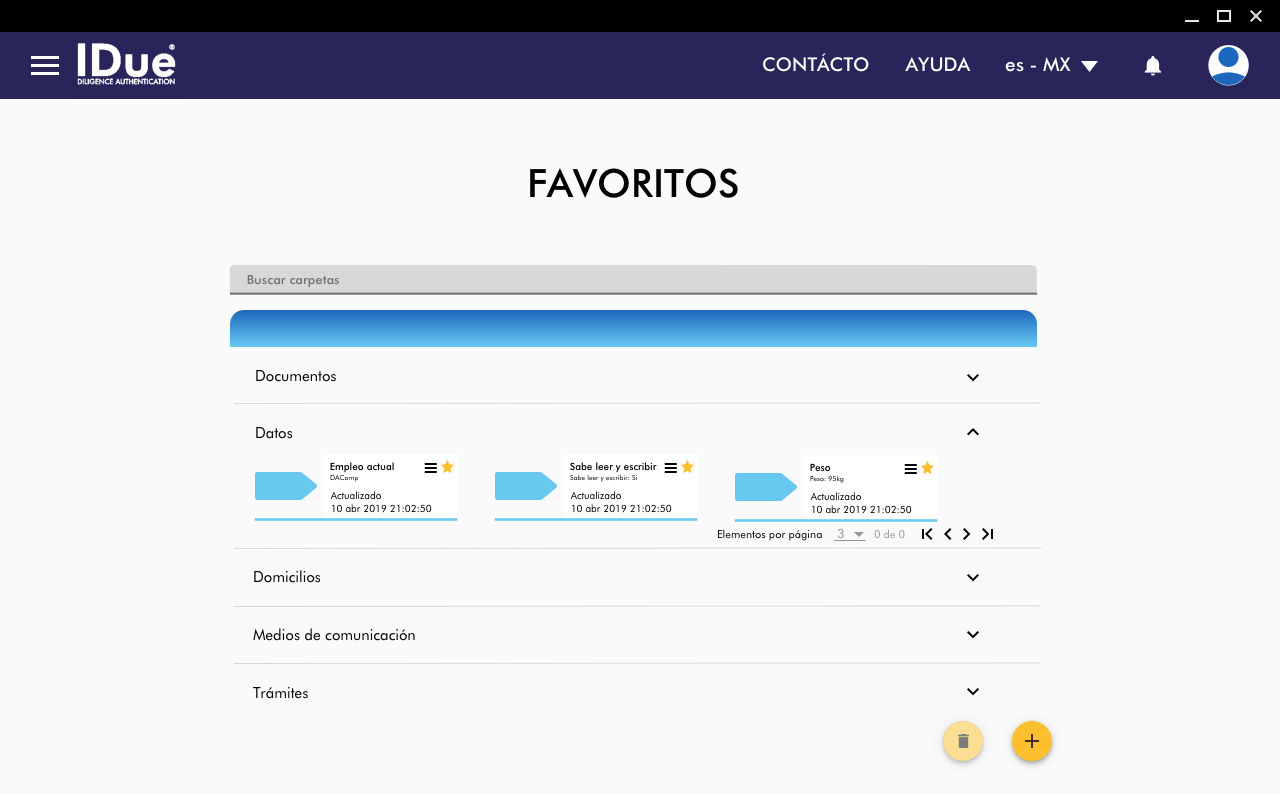Click the notifications bell icon

(1153, 66)
